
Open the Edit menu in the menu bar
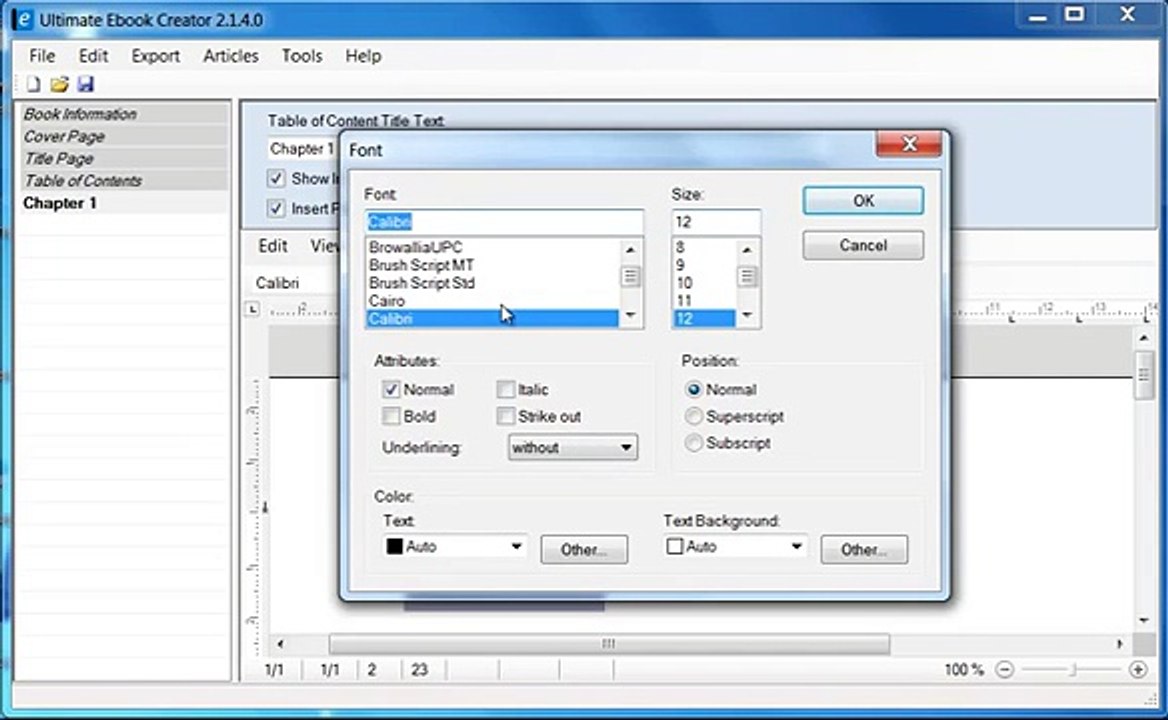click(93, 56)
